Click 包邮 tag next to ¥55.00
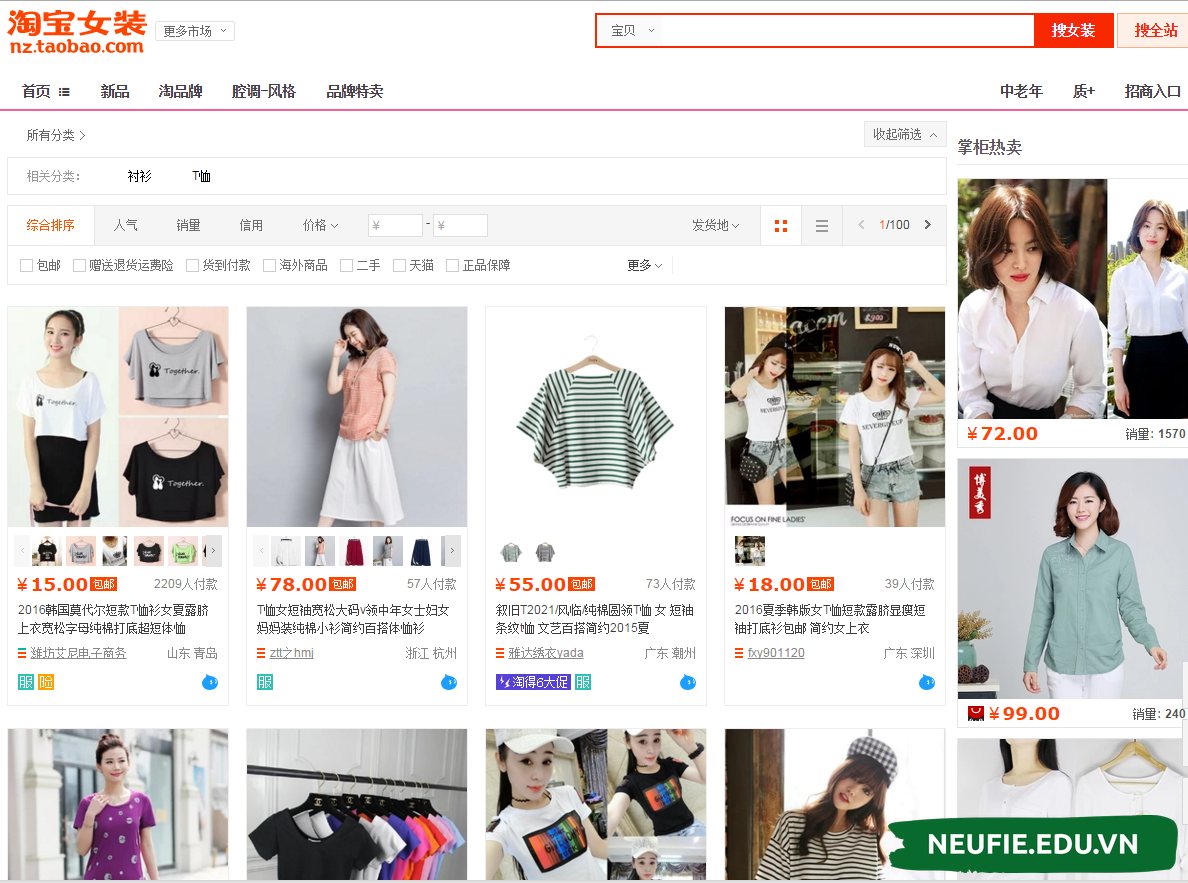This screenshot has height=883, width=1188. coord(582,584)
